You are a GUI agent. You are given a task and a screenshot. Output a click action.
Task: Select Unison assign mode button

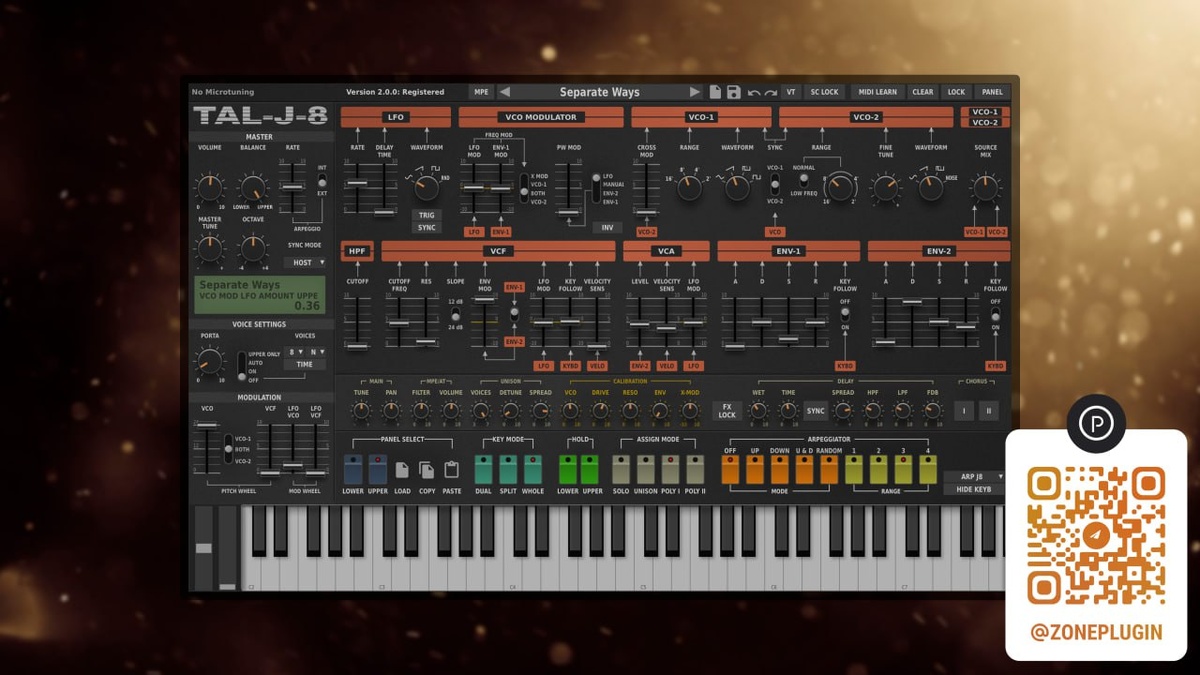pyautogui.click(x=645, y=470)
